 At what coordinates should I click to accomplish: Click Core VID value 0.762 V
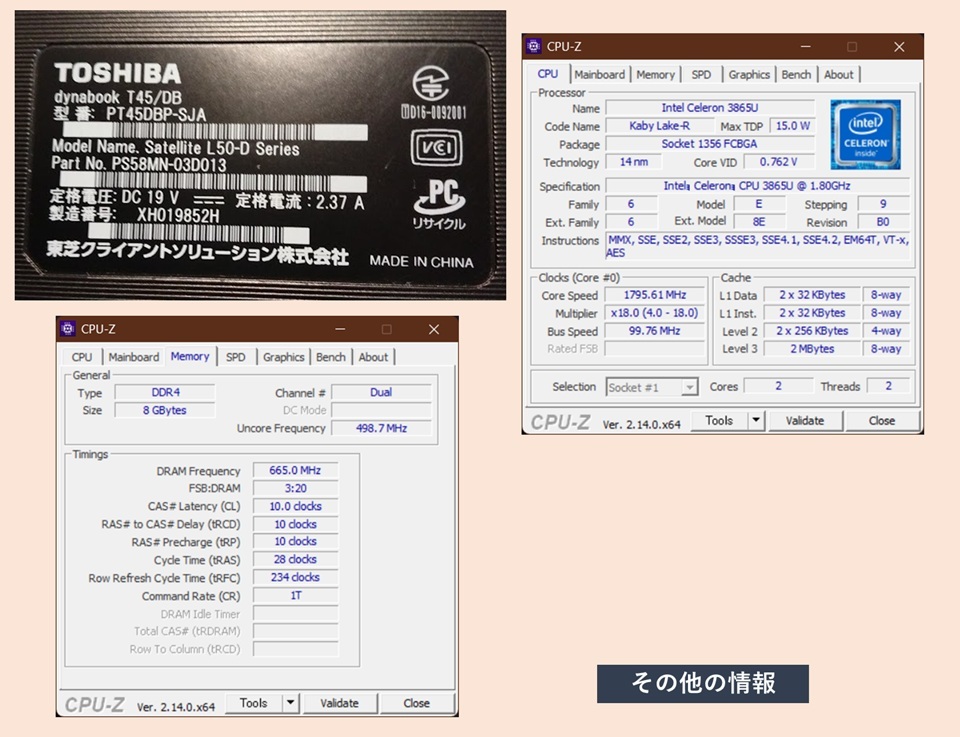pyautogui.click(x=779, y=162)
